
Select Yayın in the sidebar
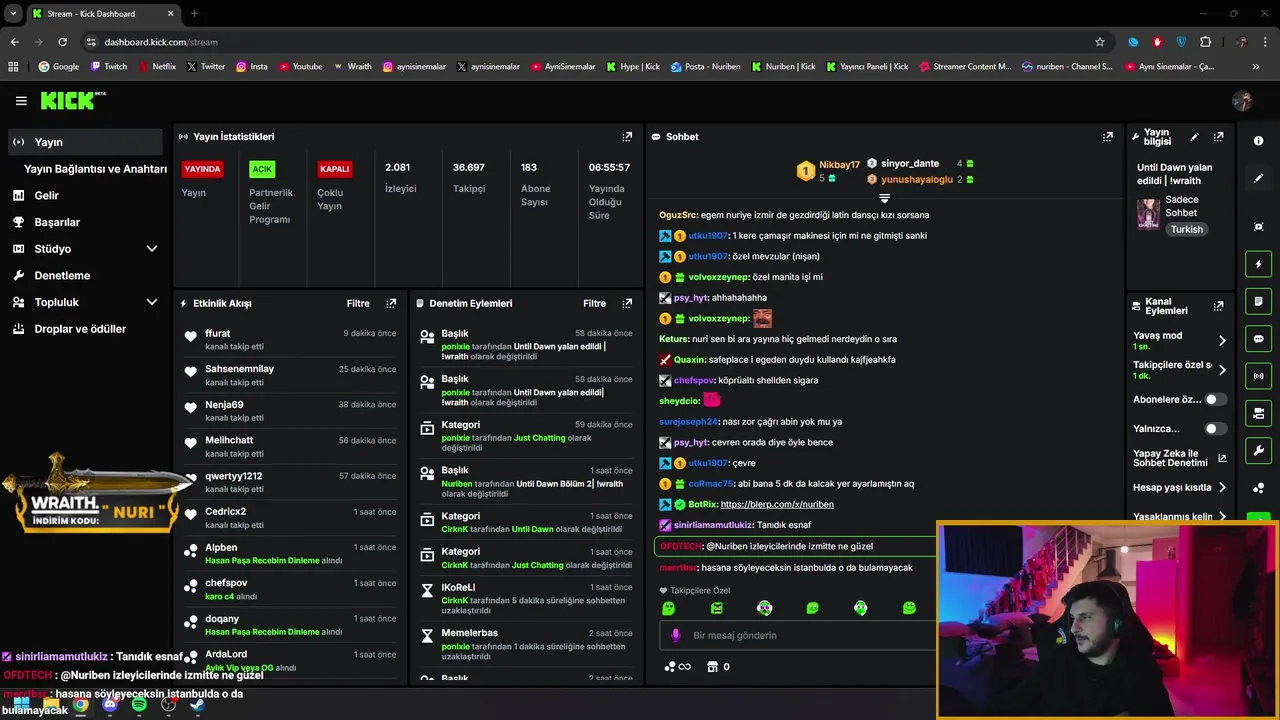85,142
